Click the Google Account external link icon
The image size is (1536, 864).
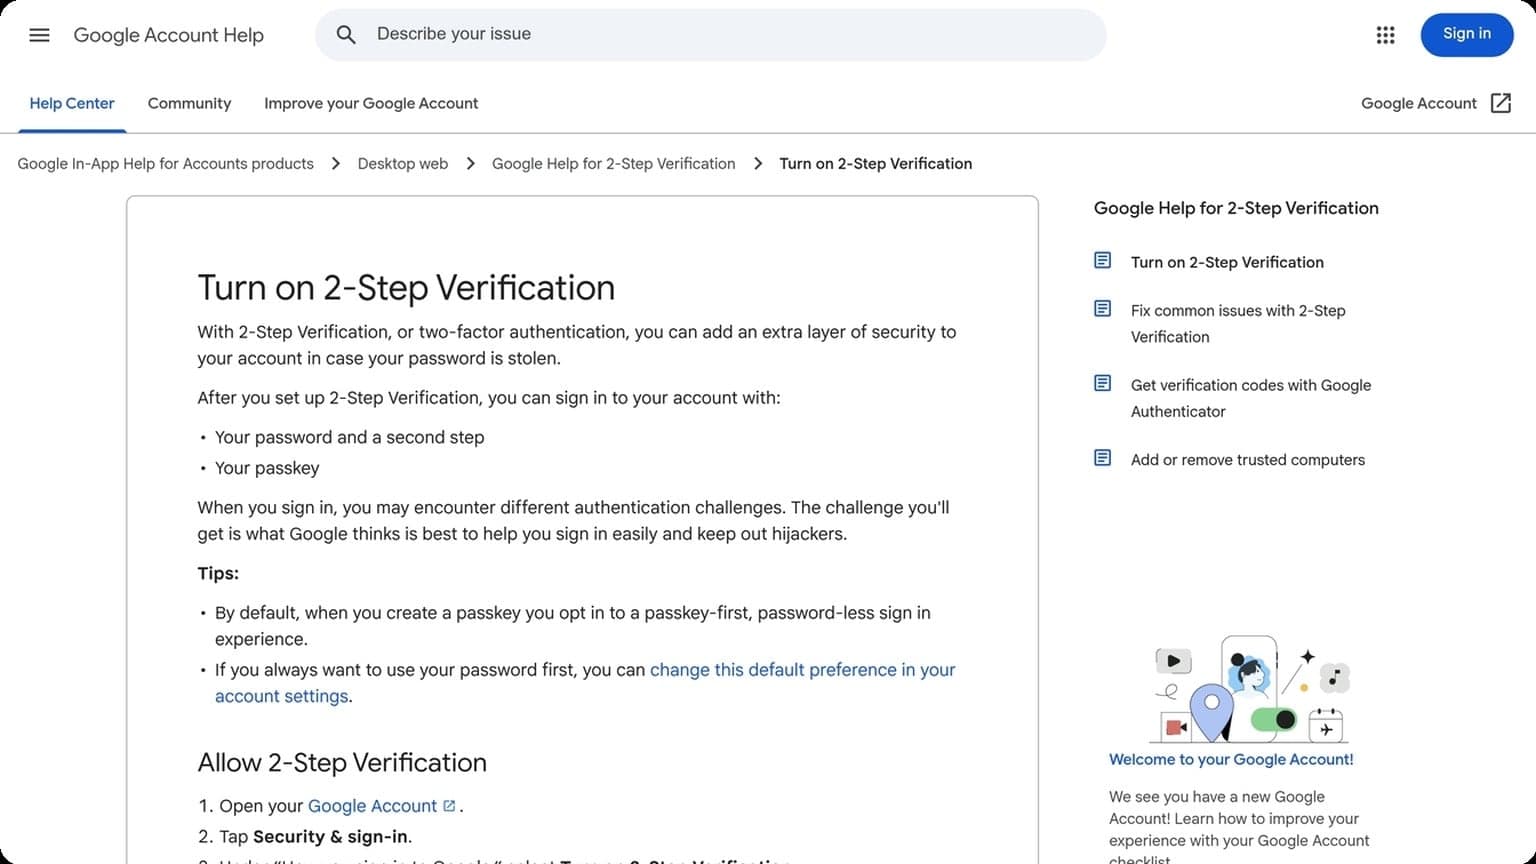(x=1500, y=103)
